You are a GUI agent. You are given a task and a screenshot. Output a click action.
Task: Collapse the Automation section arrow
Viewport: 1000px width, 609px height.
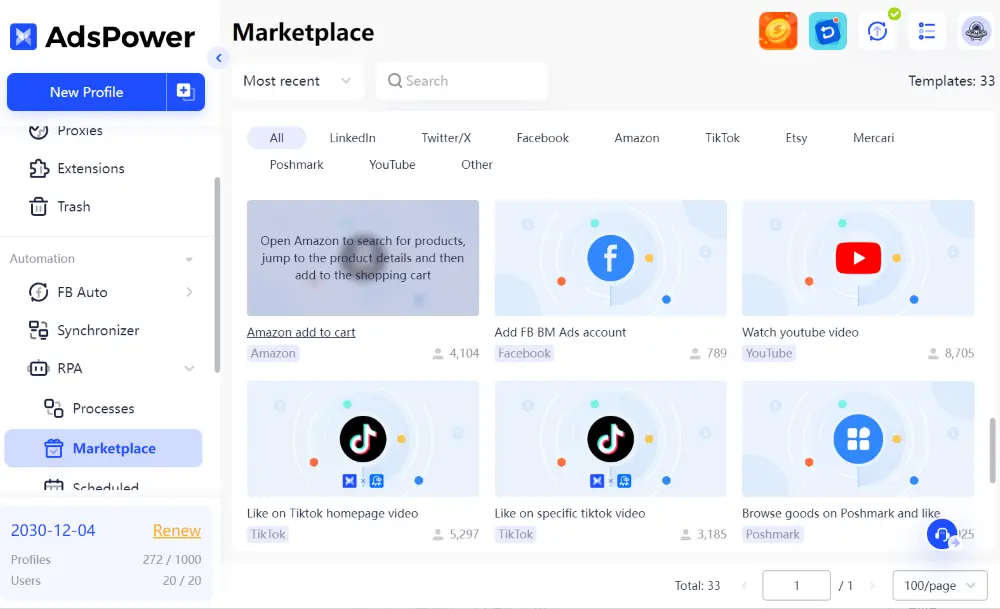[189, 259]
